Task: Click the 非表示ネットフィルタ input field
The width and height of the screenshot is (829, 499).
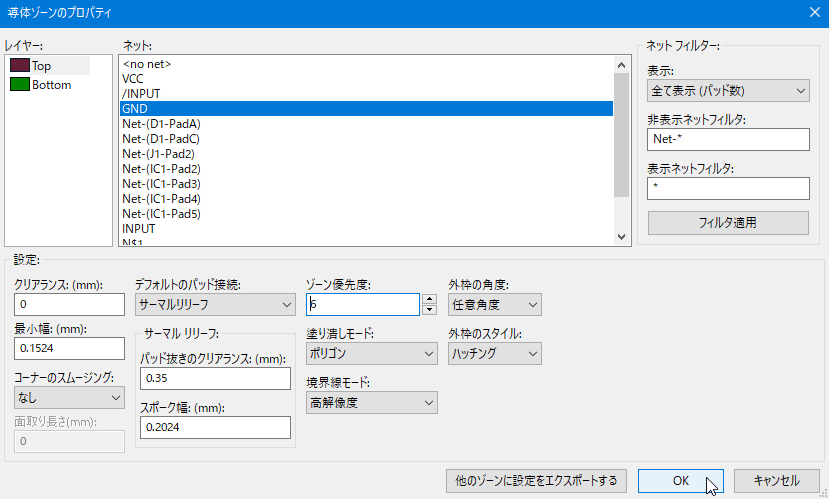Action: (x=728, y=140)
